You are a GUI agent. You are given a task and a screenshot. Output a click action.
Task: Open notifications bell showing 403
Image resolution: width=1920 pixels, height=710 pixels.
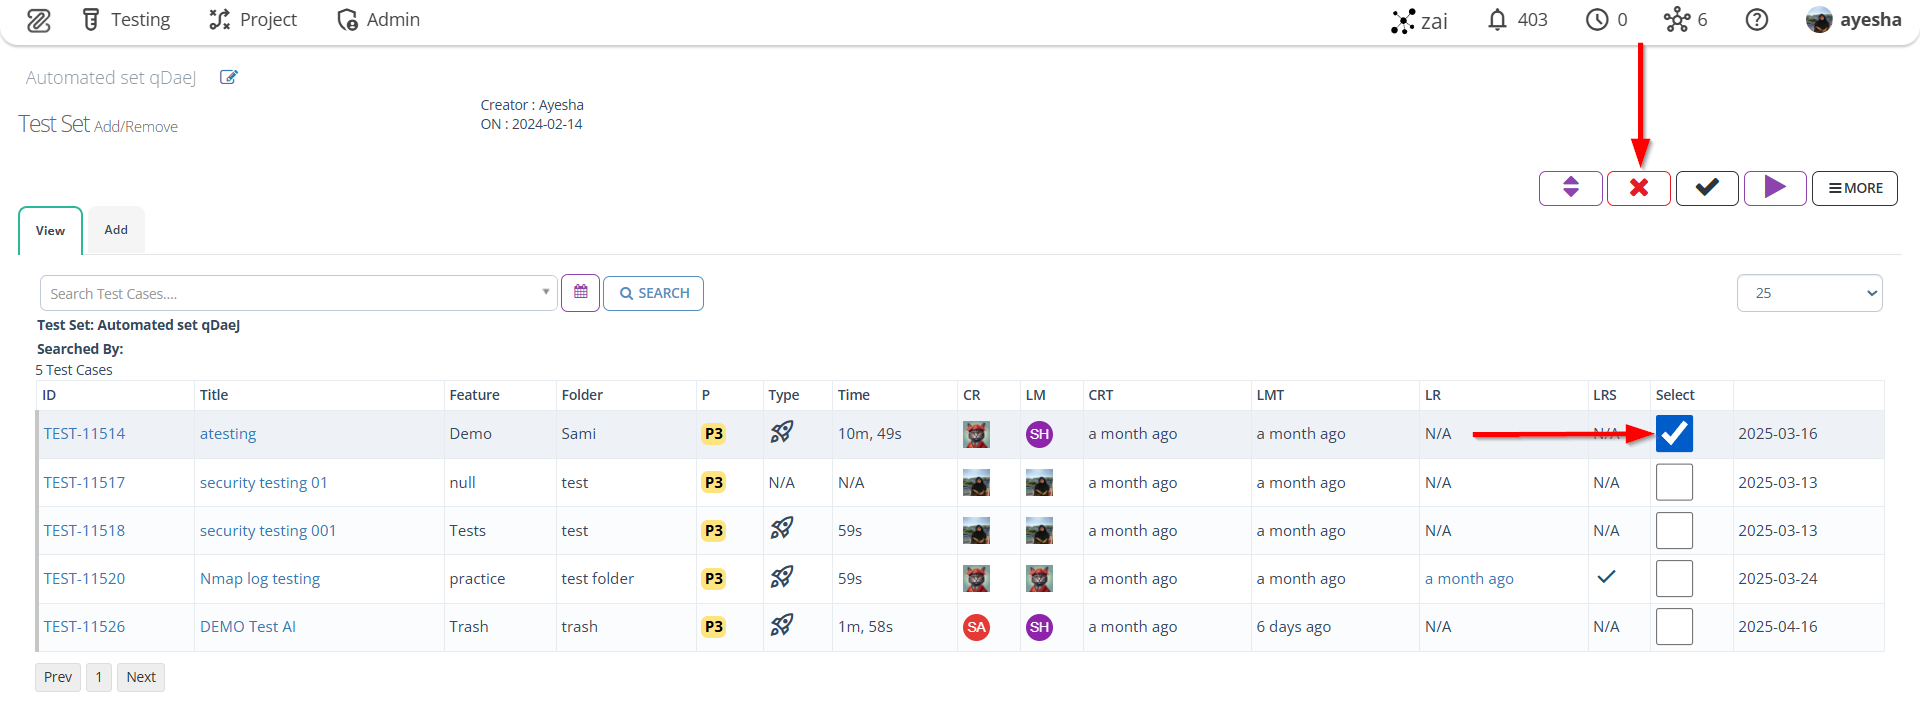pos(1517,20)
